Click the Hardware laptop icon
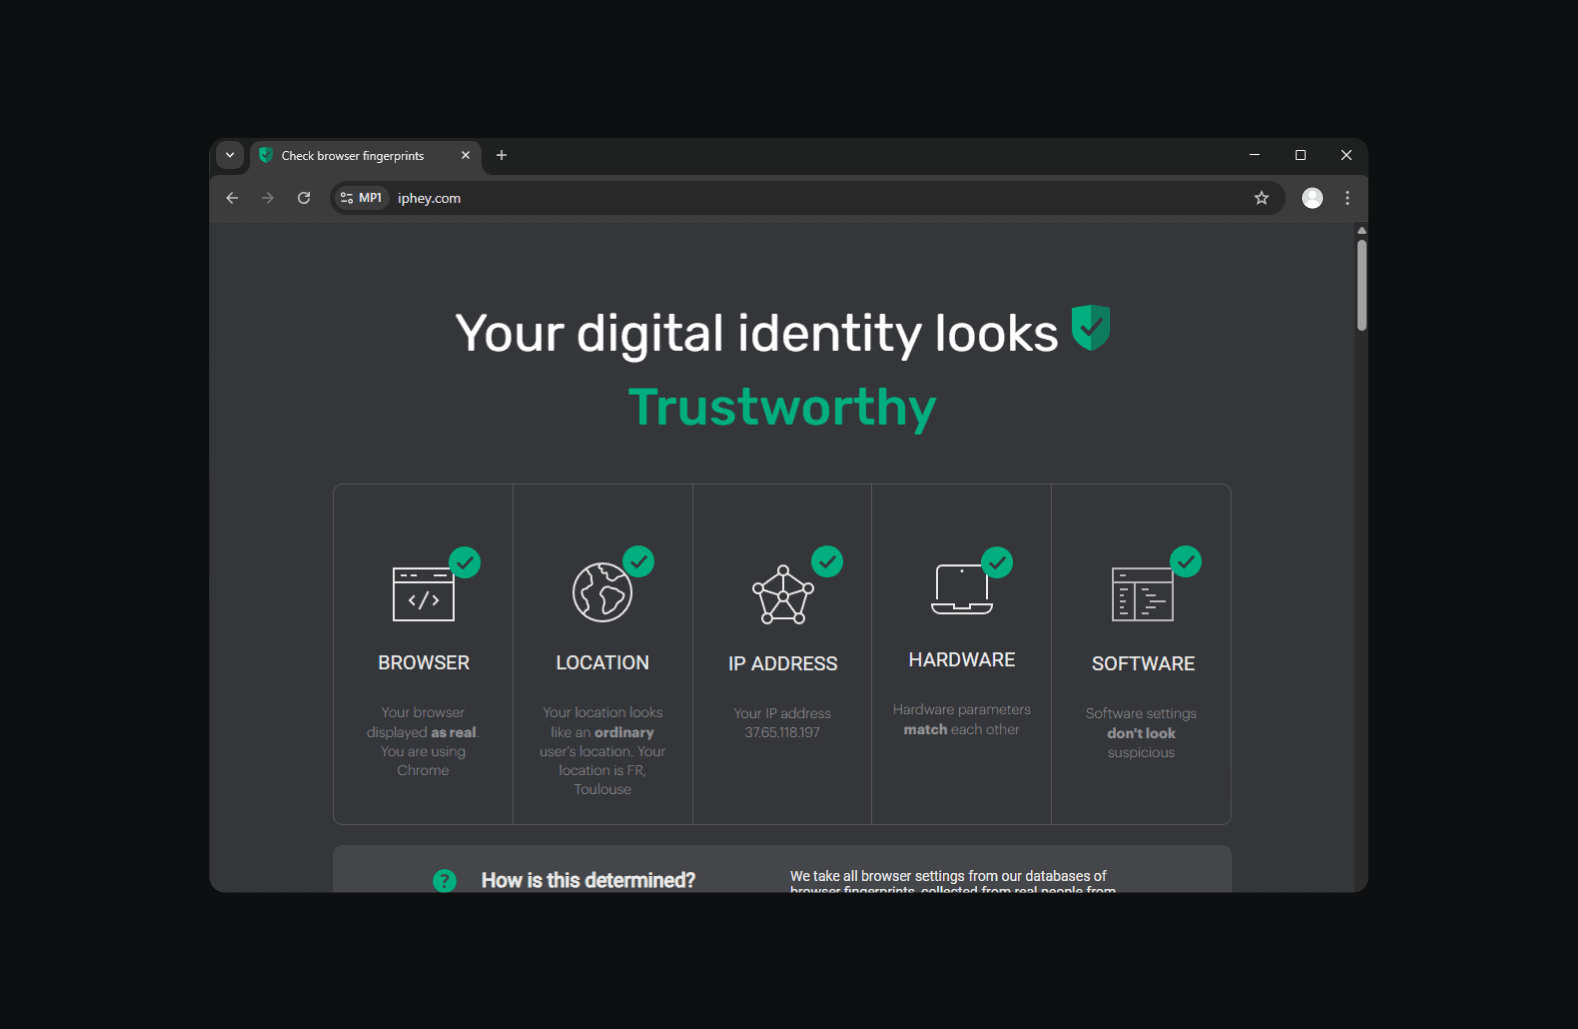This screenshot has height=1029, width=1578. pyautogui.click(x=962, y=589)
